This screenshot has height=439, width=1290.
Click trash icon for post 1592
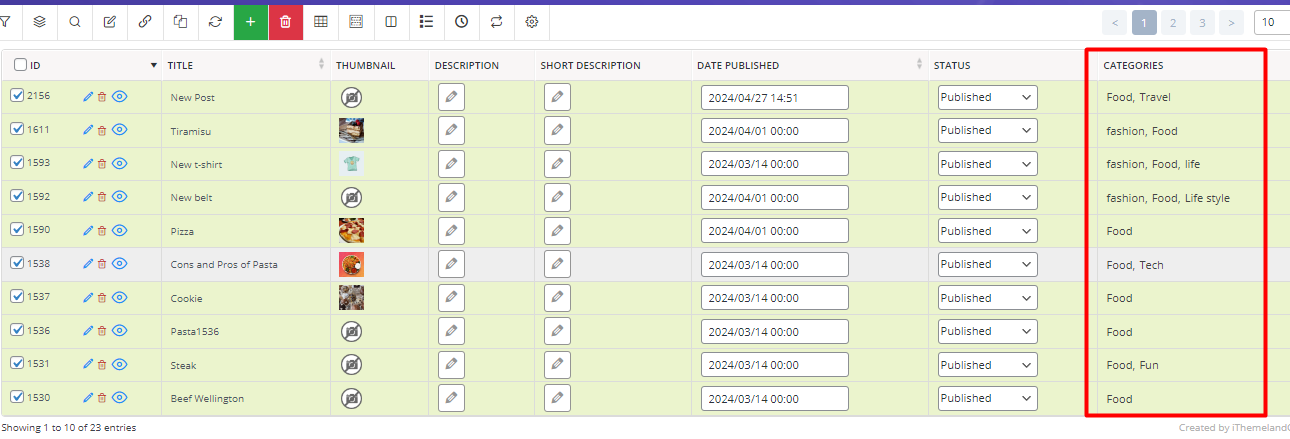click(101, 197)
